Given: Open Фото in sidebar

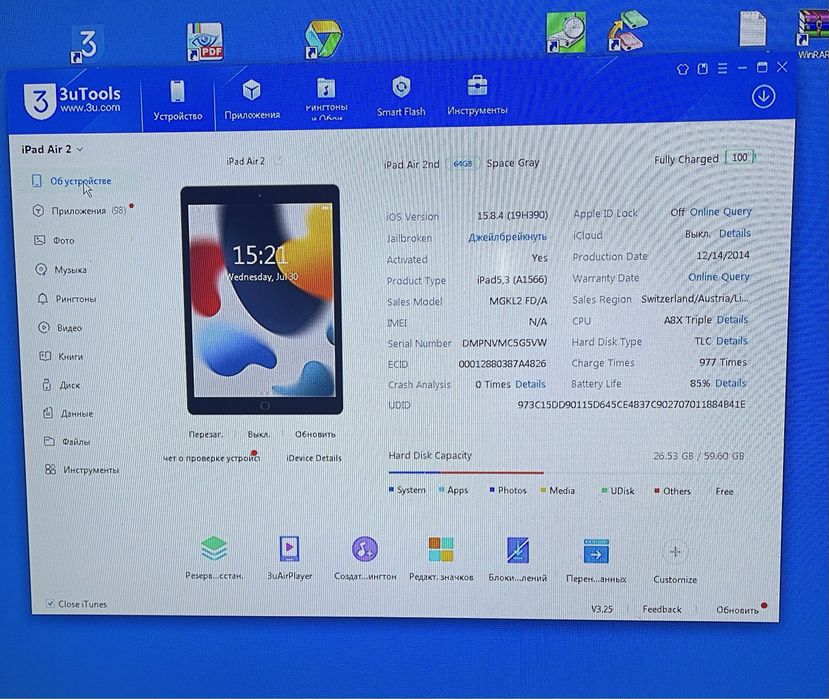Looking at the screenshot, I should coord(54,241).
